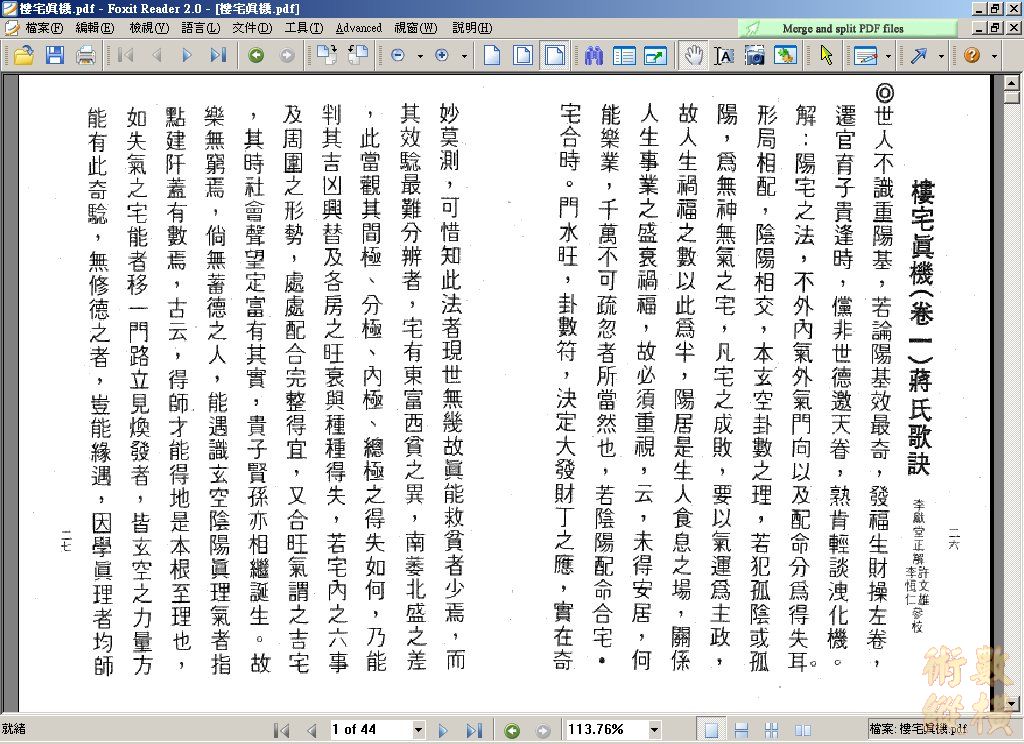
Task: Print the document via the printer icon
Action: (x=86, y=56)
